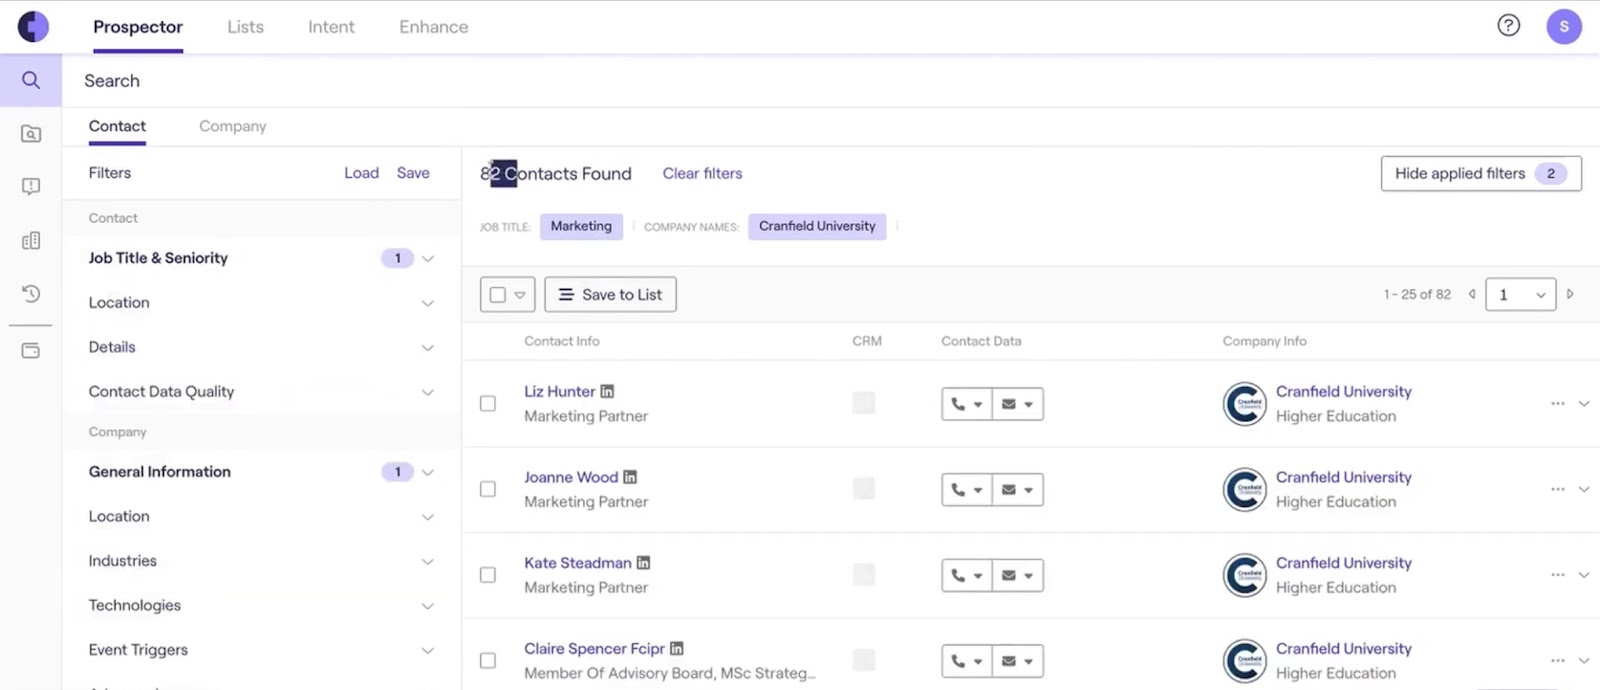This screenshot has height=690, width=1600.
Task: Open the user avatar S menu
Action: click(1564, 26)
